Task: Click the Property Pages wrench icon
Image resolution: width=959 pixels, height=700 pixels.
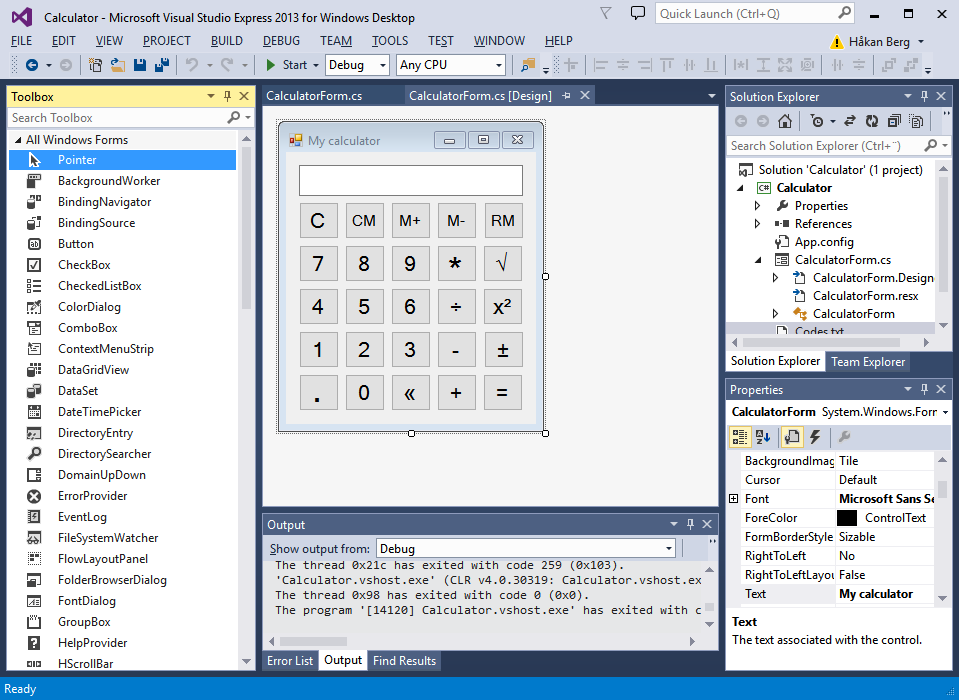Action: click(844, 437)
